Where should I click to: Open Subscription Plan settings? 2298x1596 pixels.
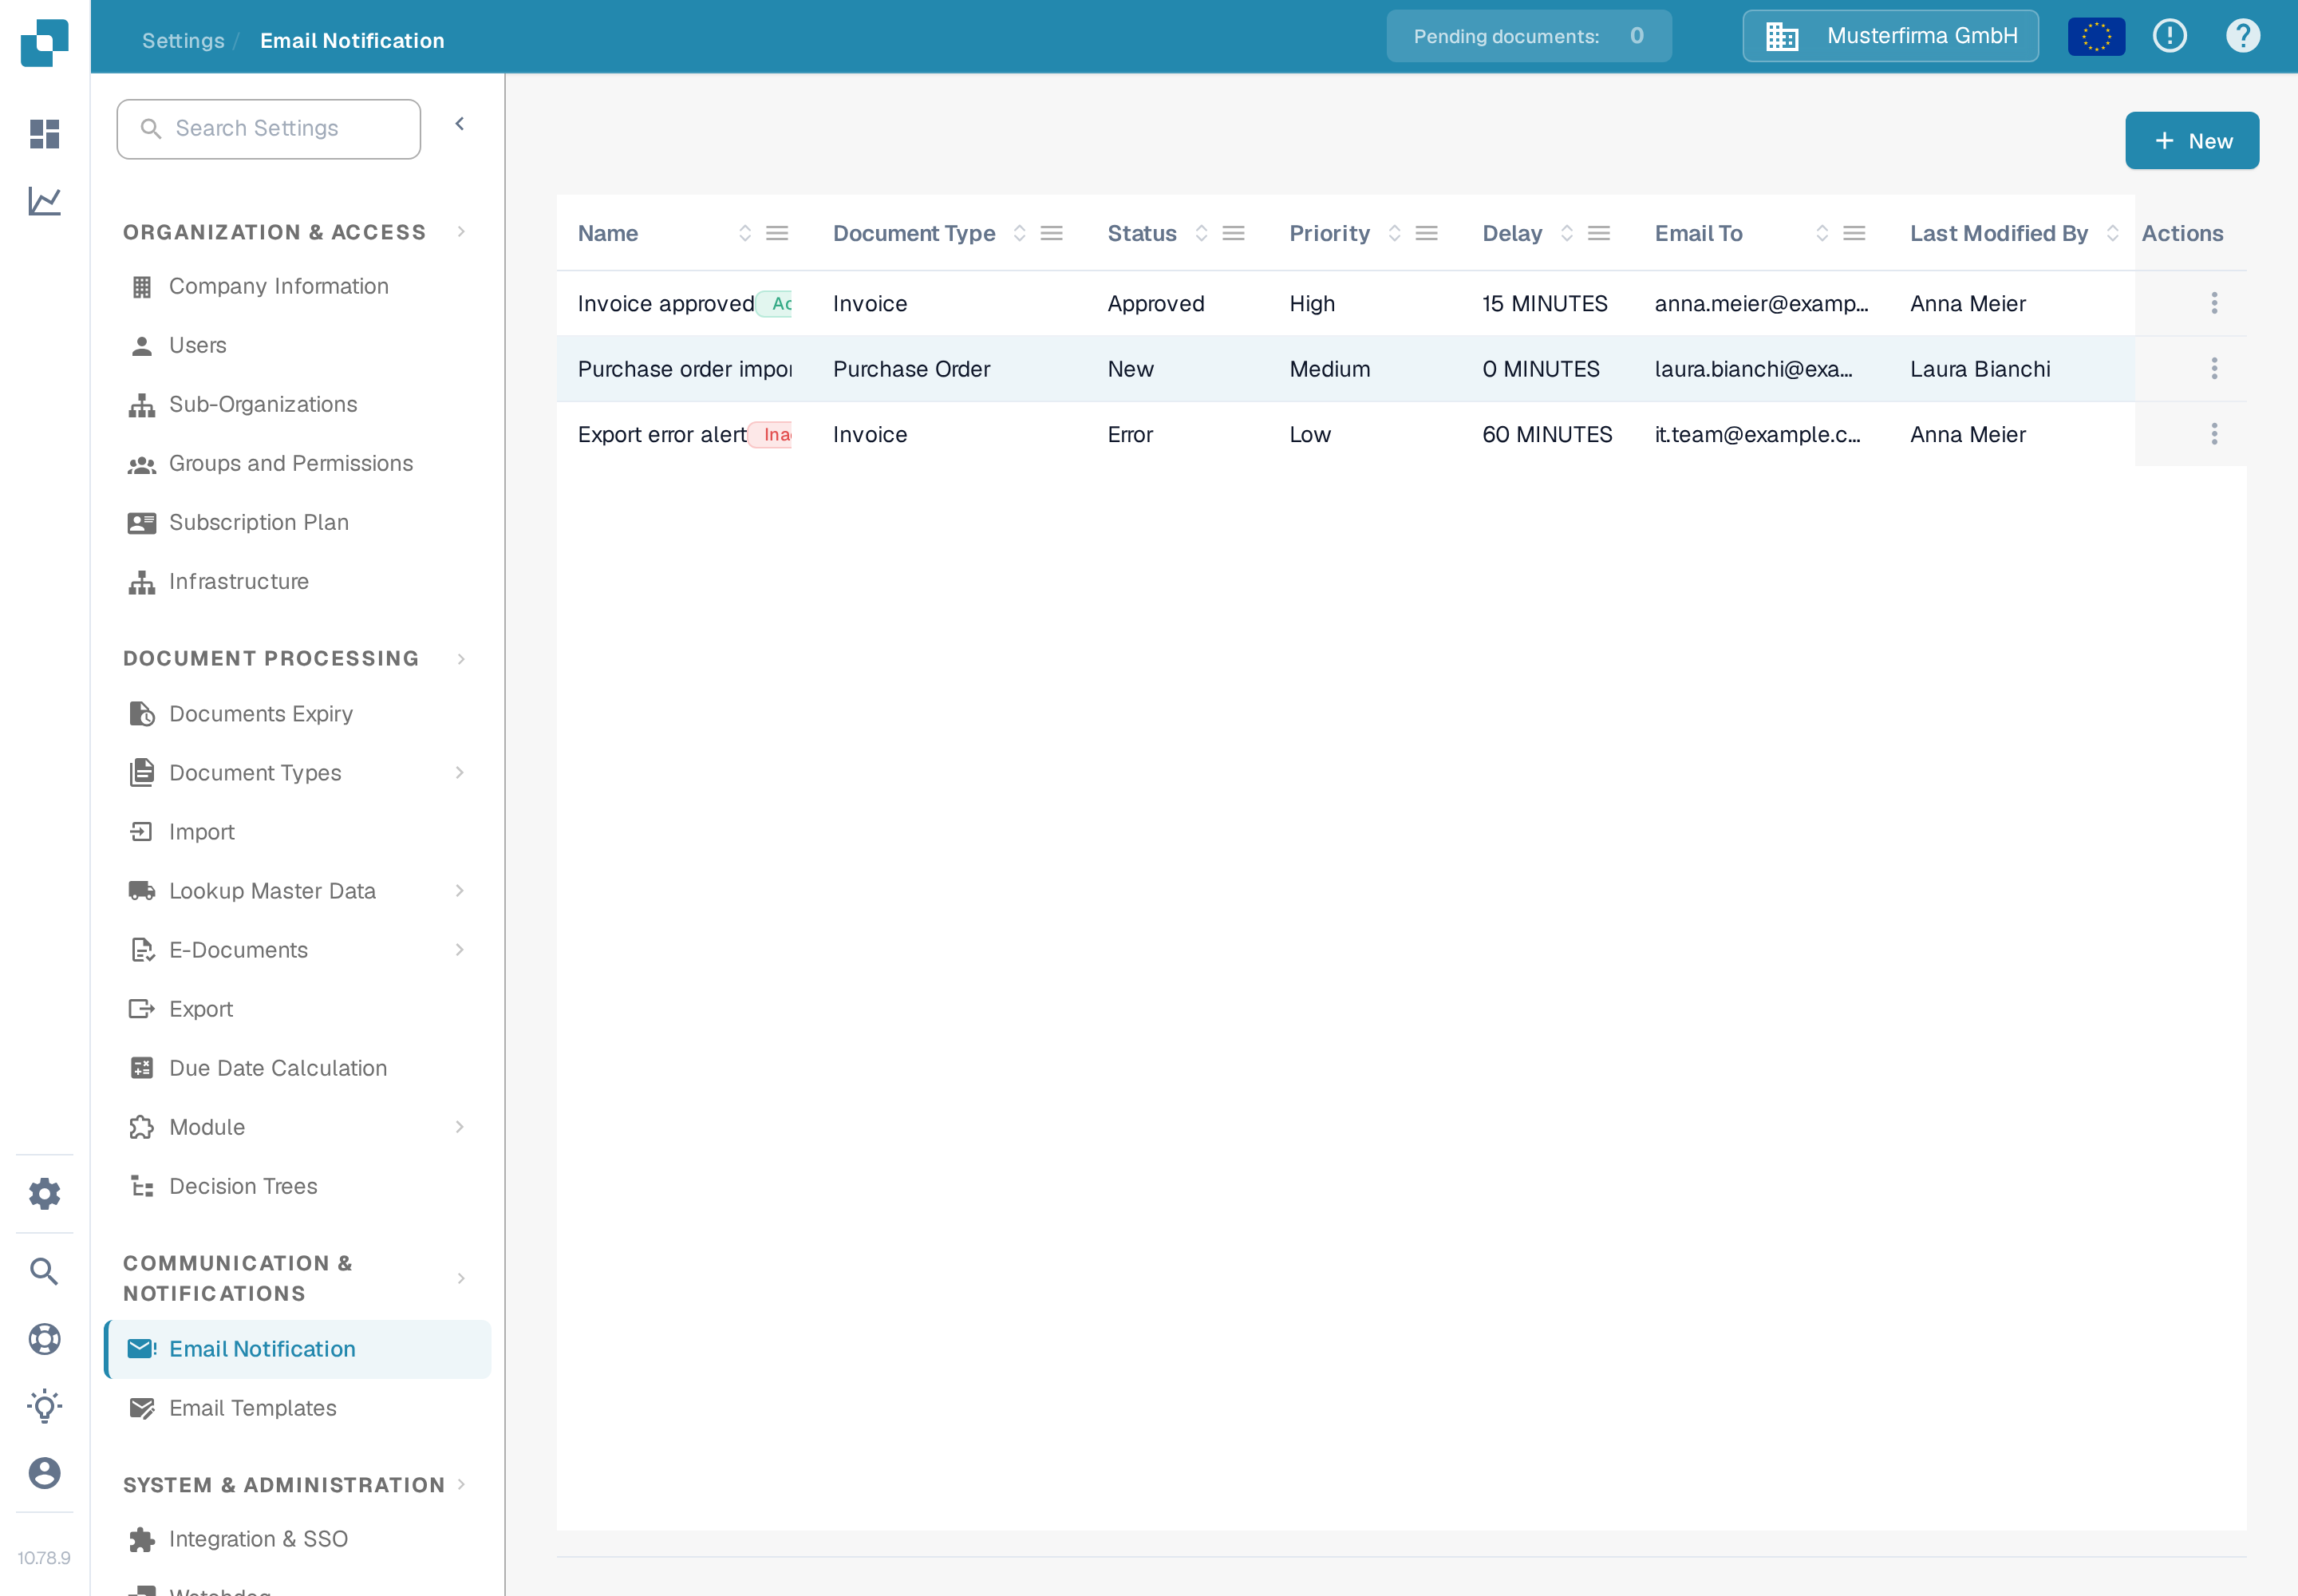coord(297,523)
